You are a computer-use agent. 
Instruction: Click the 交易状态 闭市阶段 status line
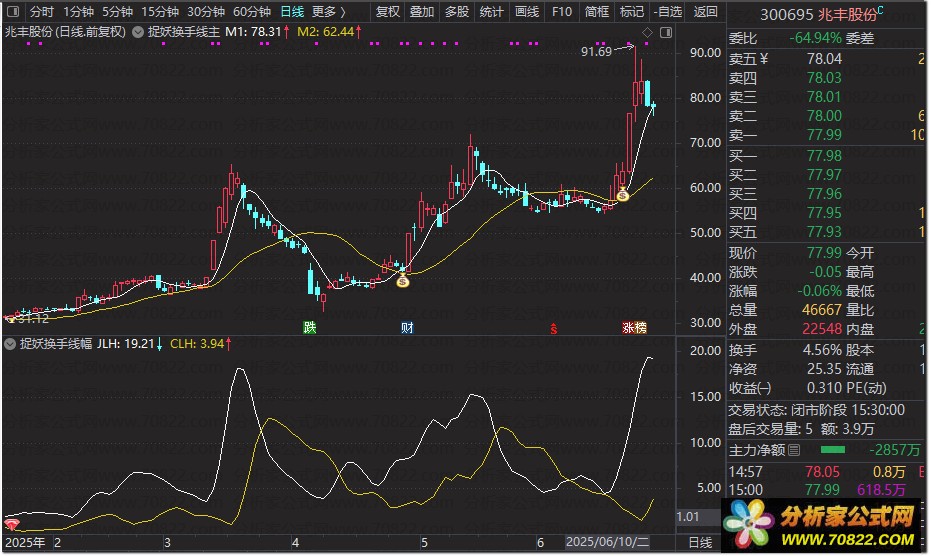coord(816,410)
